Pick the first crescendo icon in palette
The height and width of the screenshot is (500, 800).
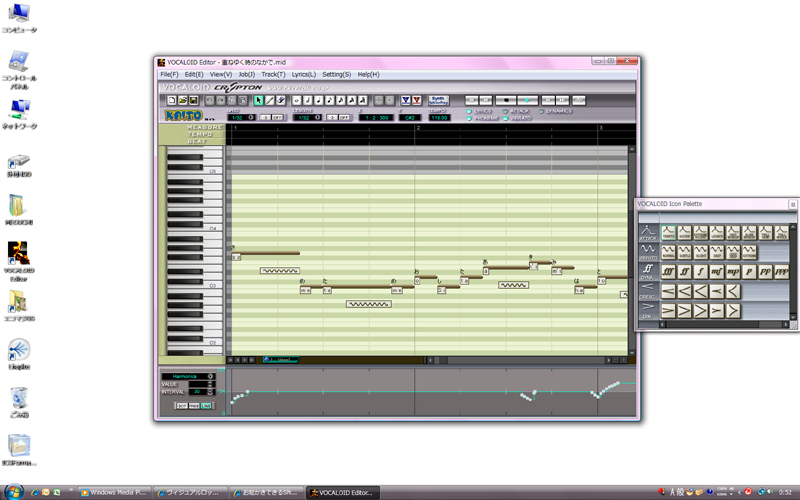[x=668, y=291]
